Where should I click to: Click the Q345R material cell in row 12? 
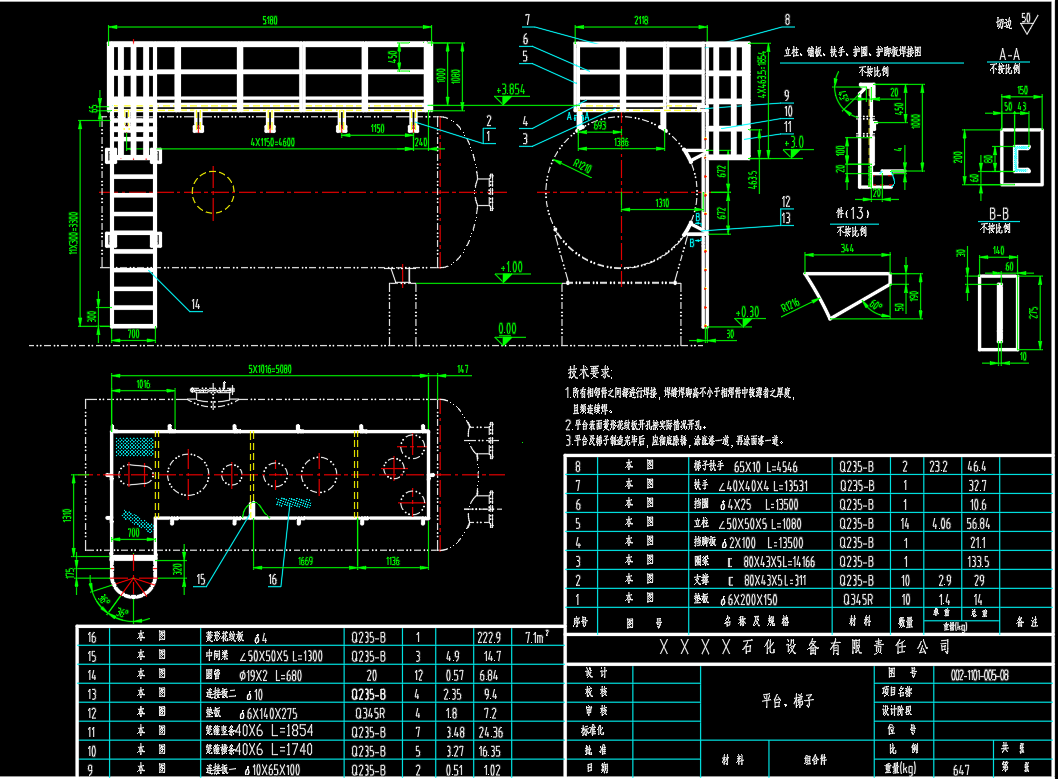click(x=368, y=713)
